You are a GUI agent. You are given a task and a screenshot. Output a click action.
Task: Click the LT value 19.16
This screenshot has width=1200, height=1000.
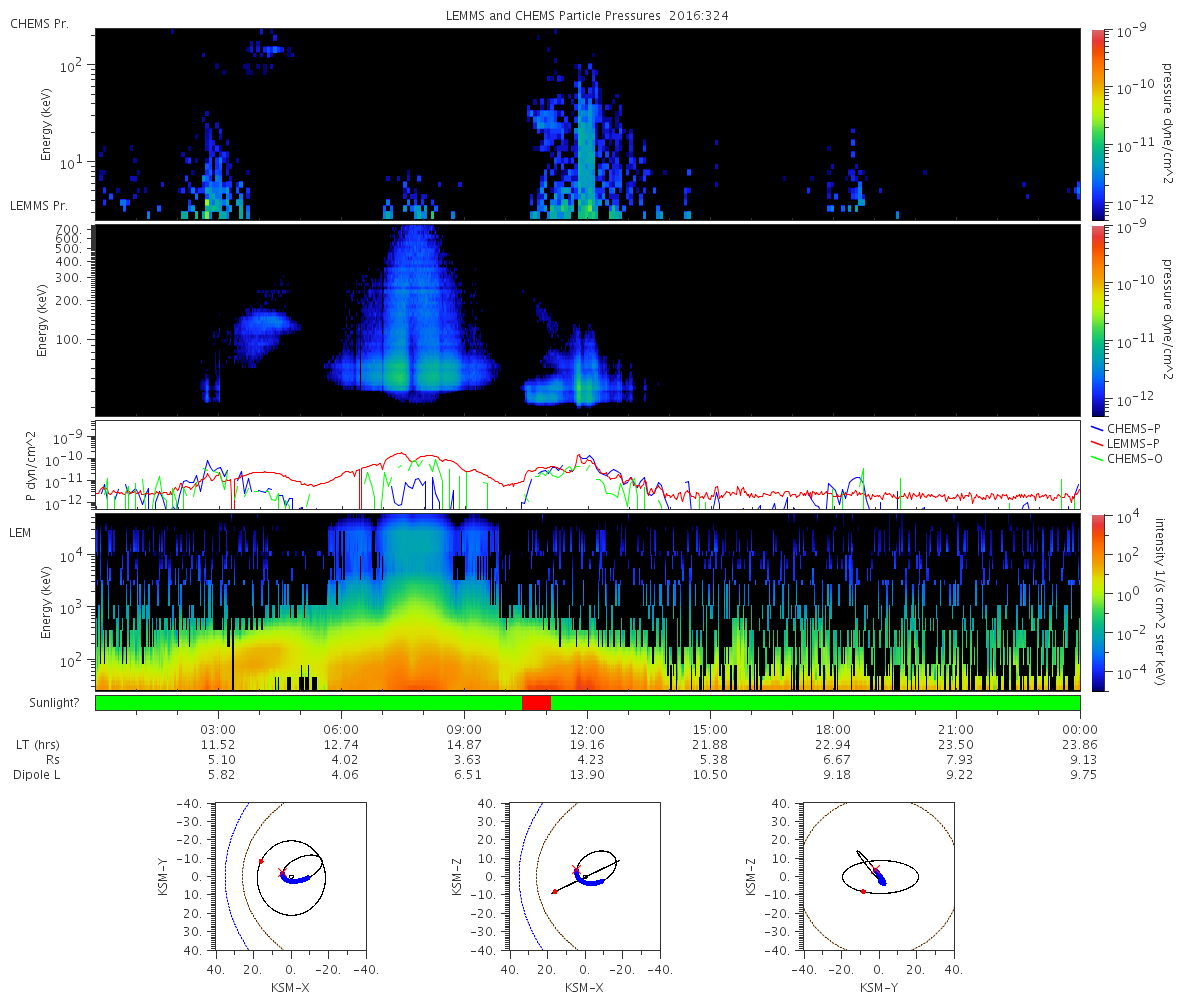(587, 745)
